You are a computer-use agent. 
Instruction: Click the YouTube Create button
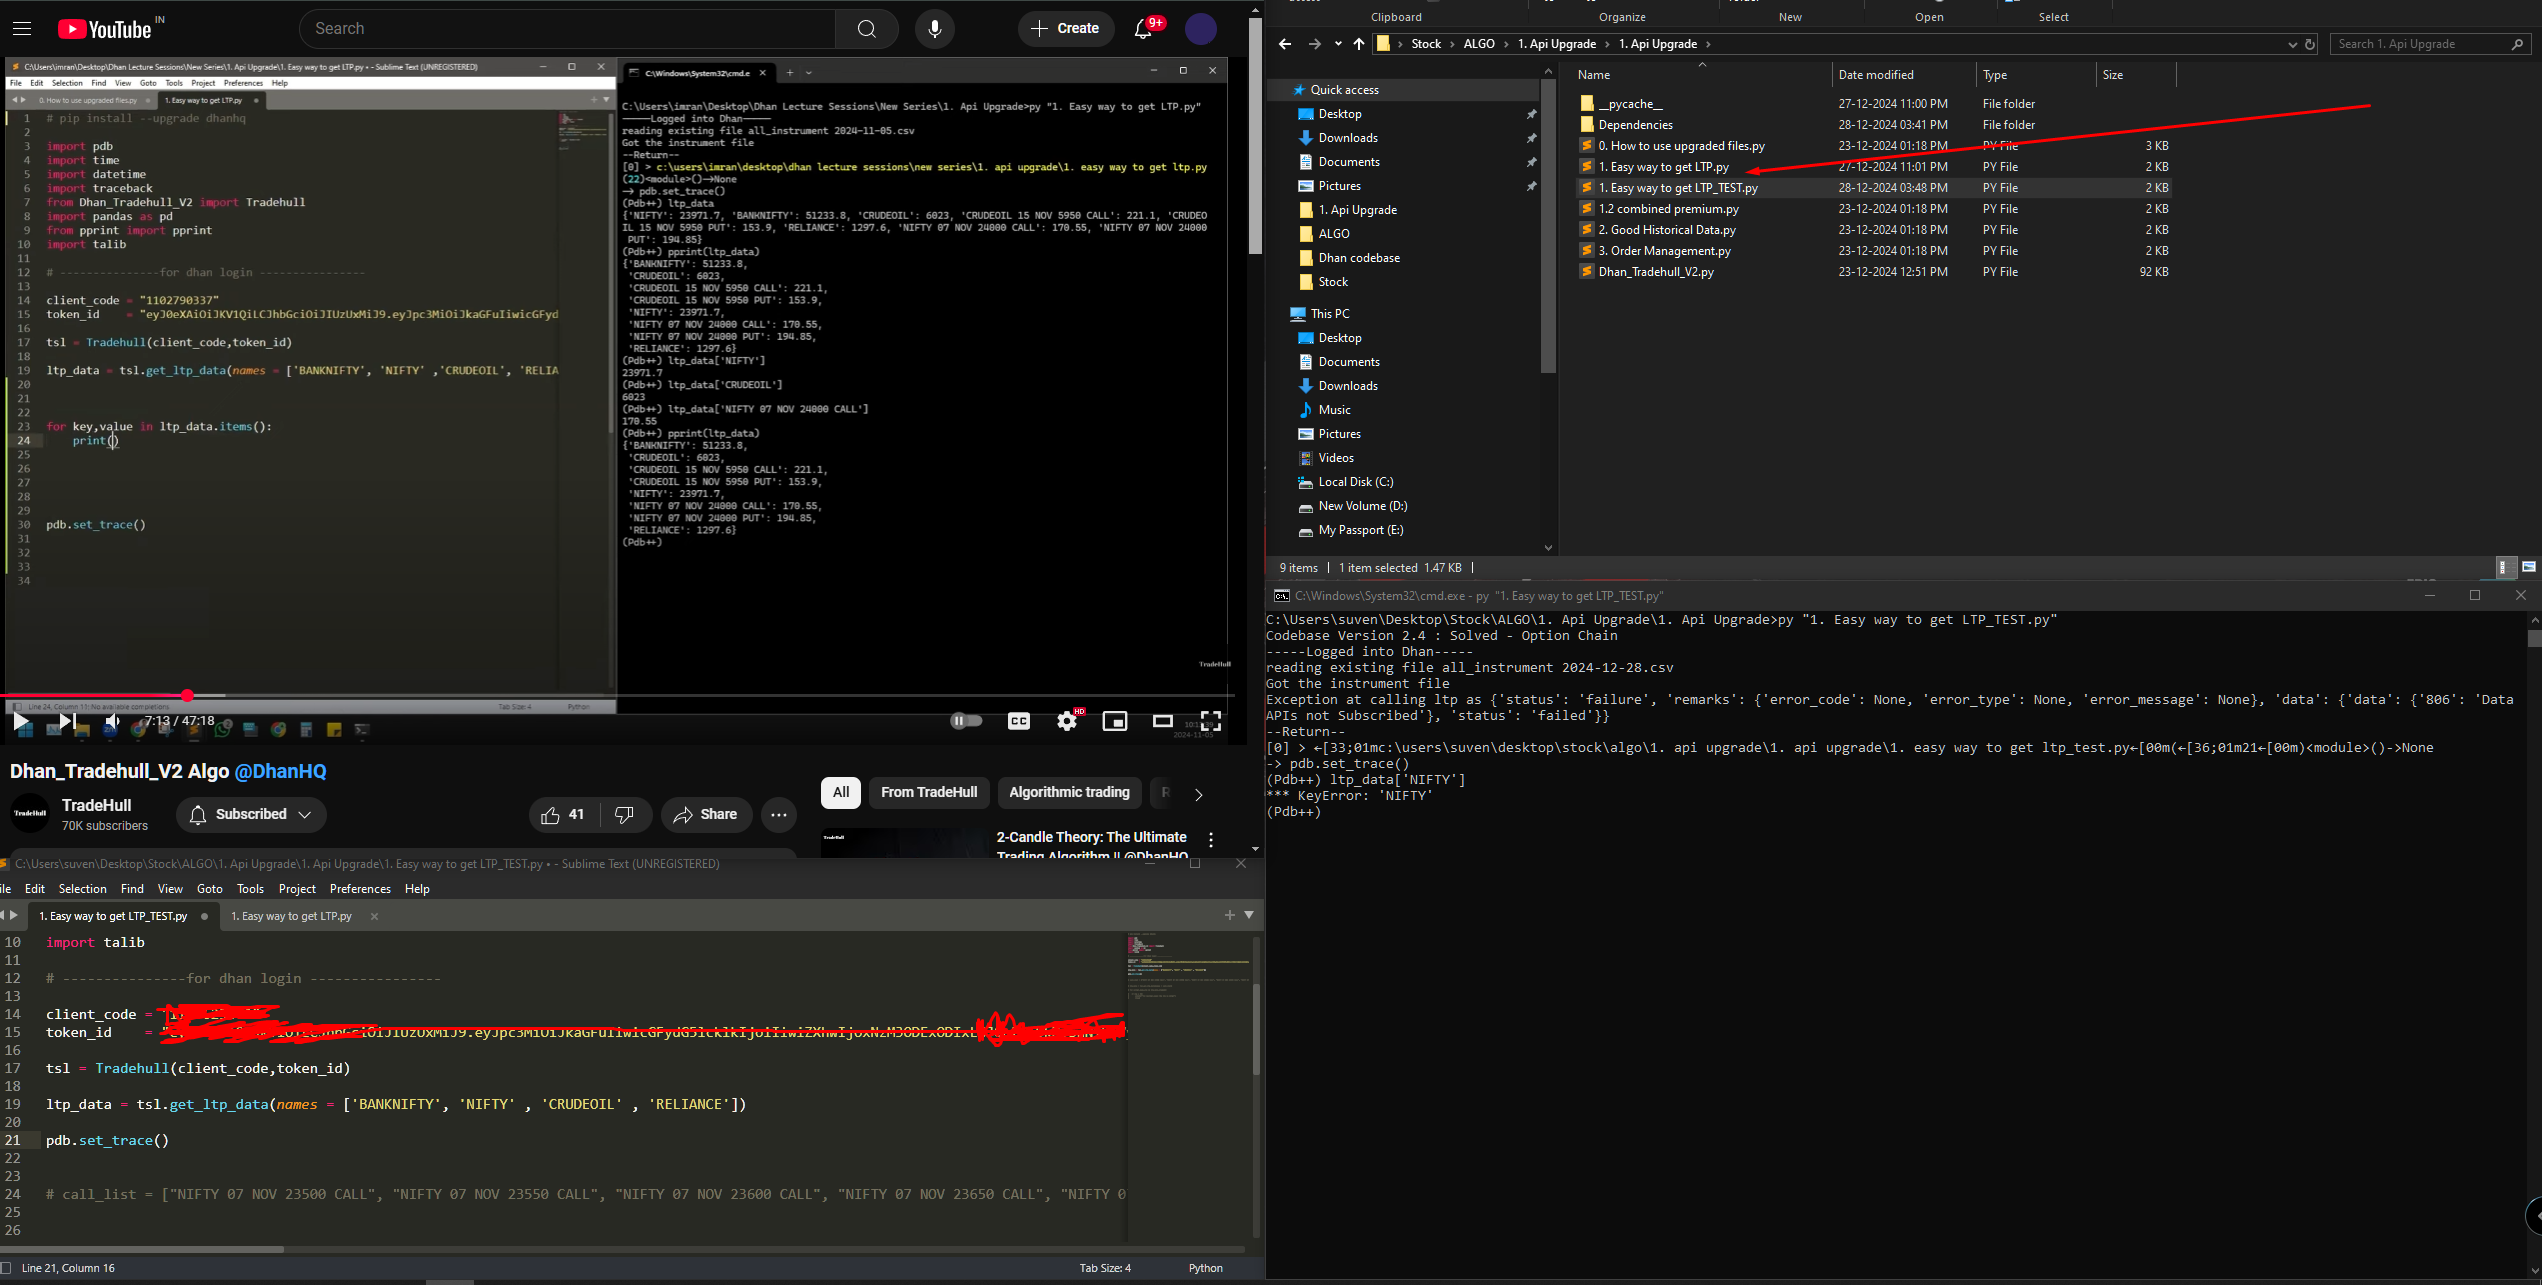(x=1066, y=29)
